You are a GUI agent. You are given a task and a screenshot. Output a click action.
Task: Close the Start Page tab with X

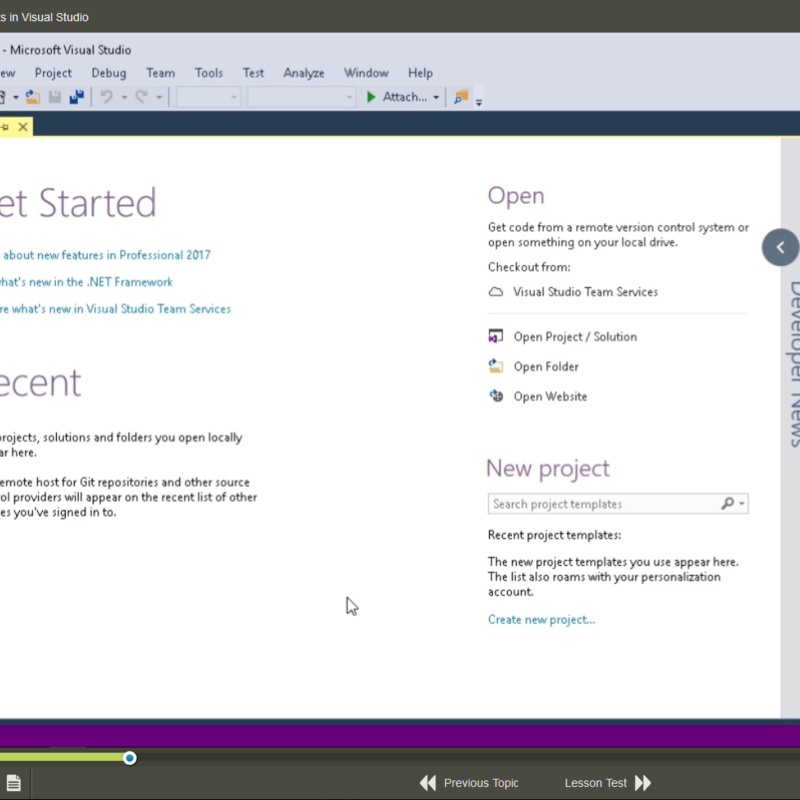point(23,127)
